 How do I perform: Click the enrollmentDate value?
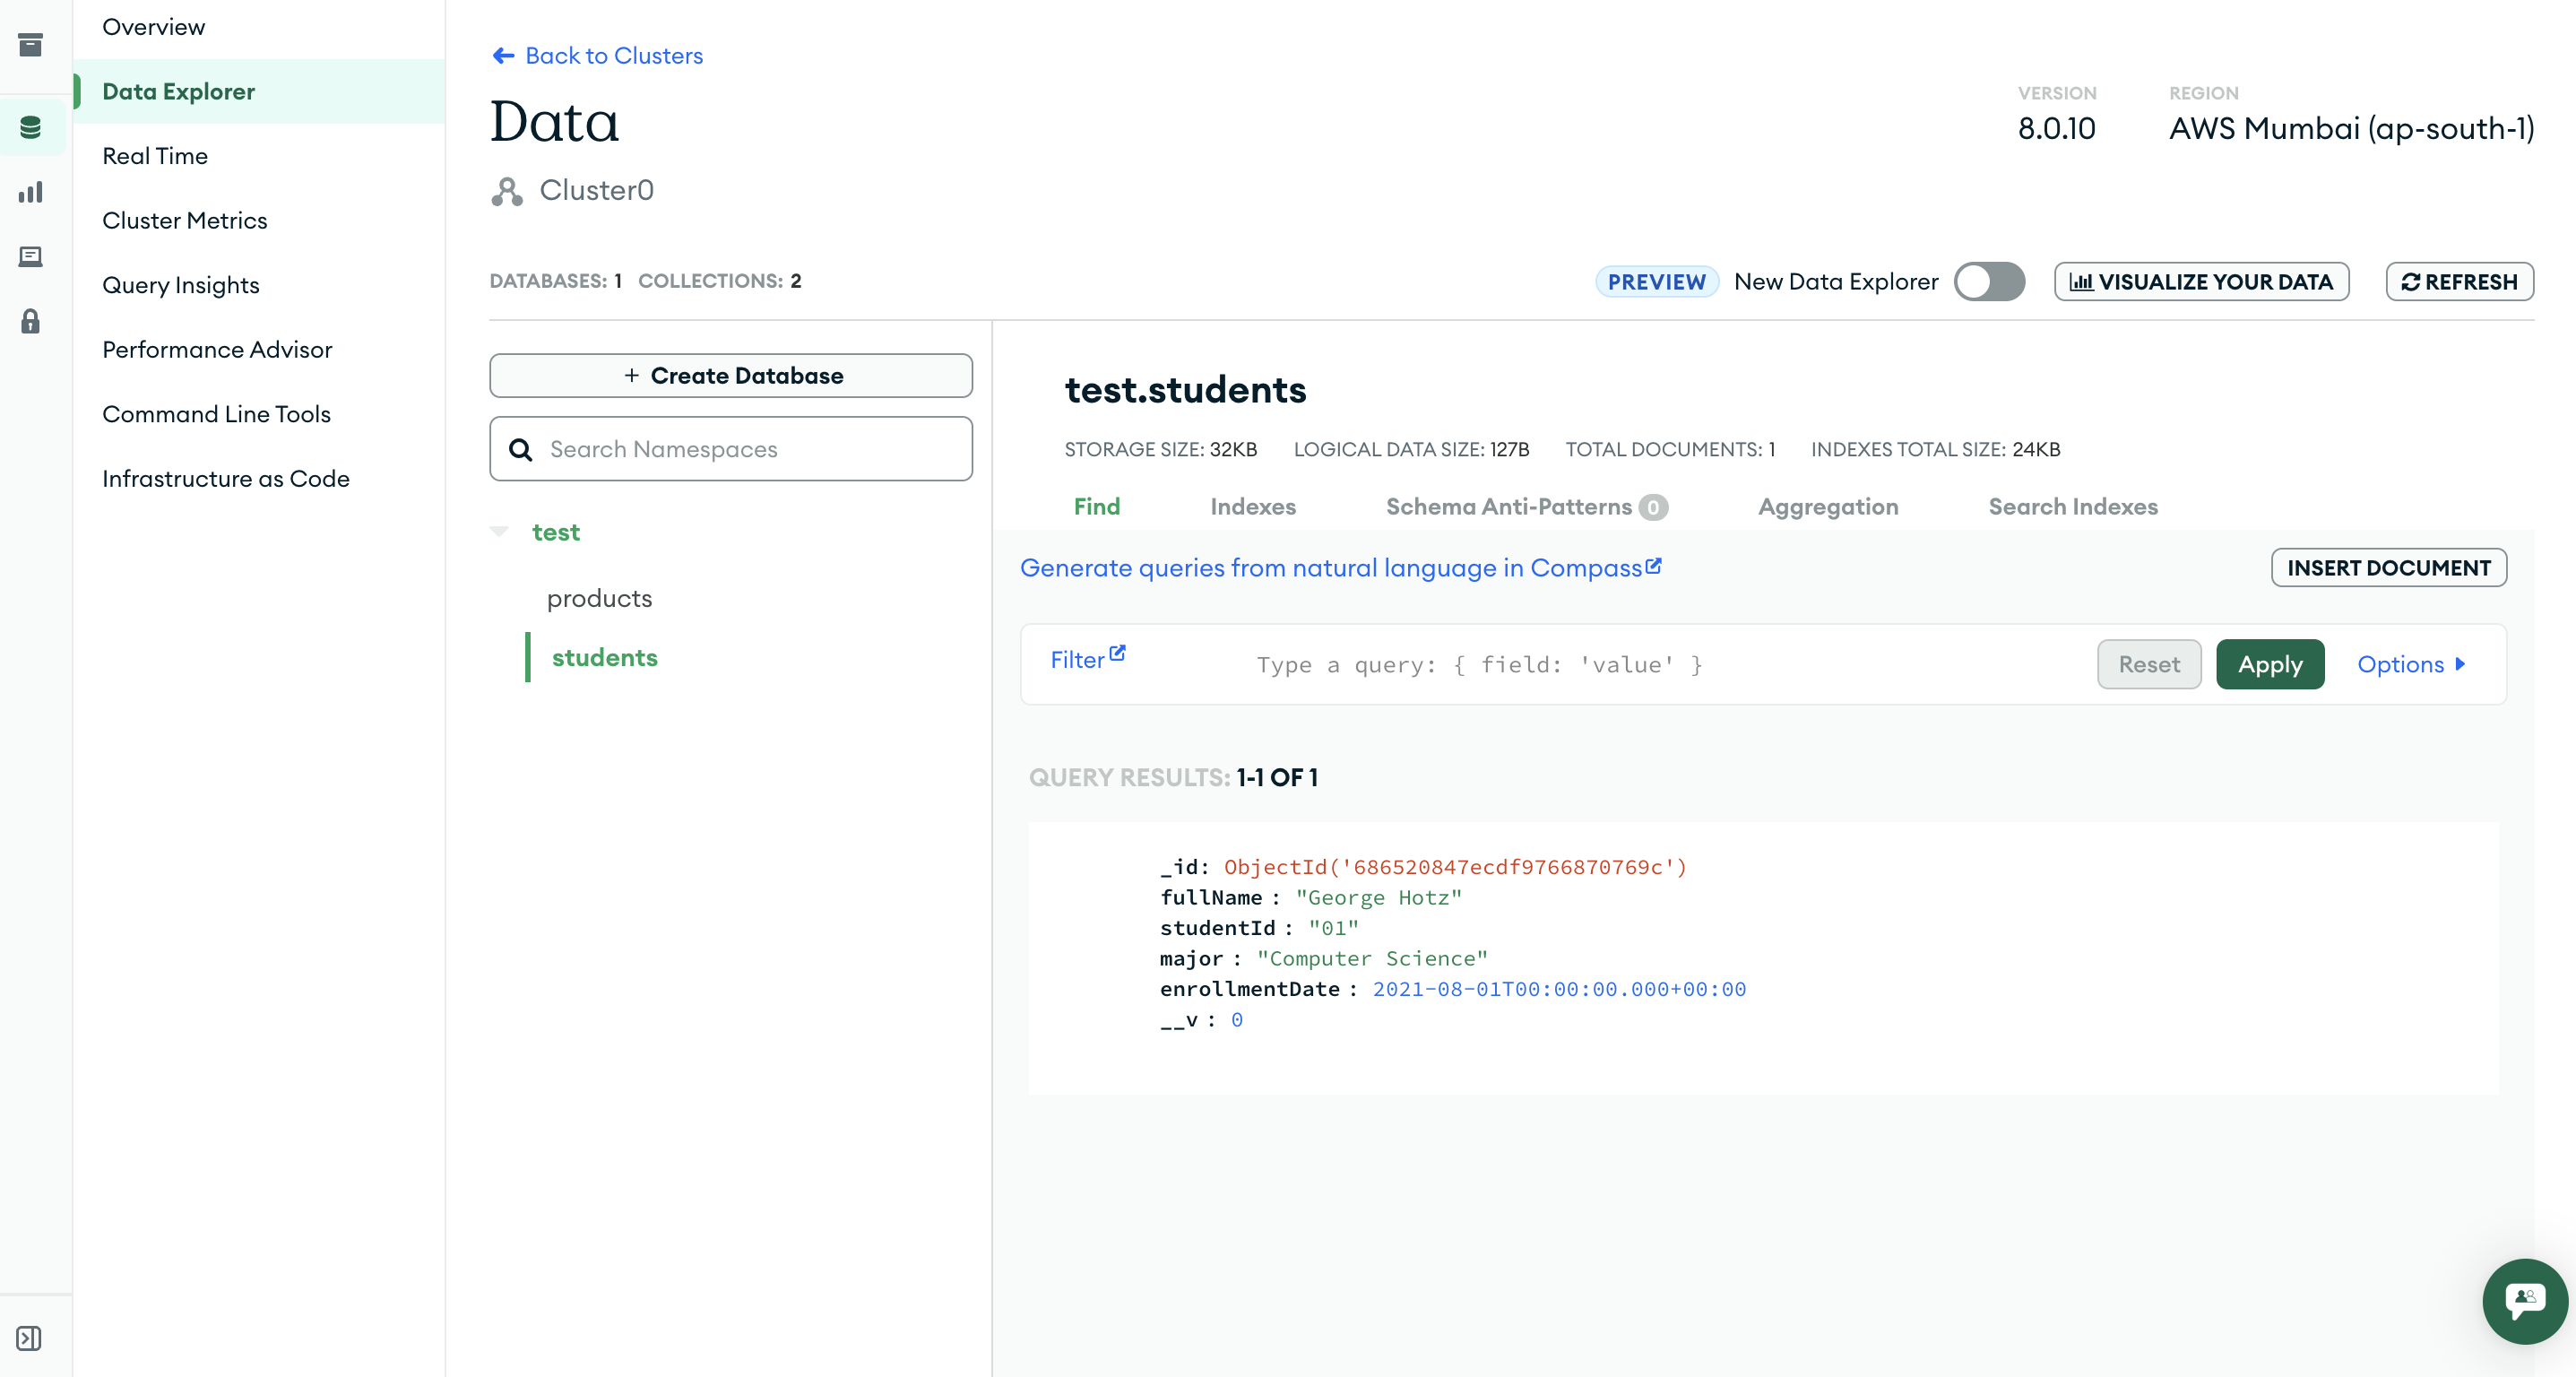click(x=1559, y=990)
